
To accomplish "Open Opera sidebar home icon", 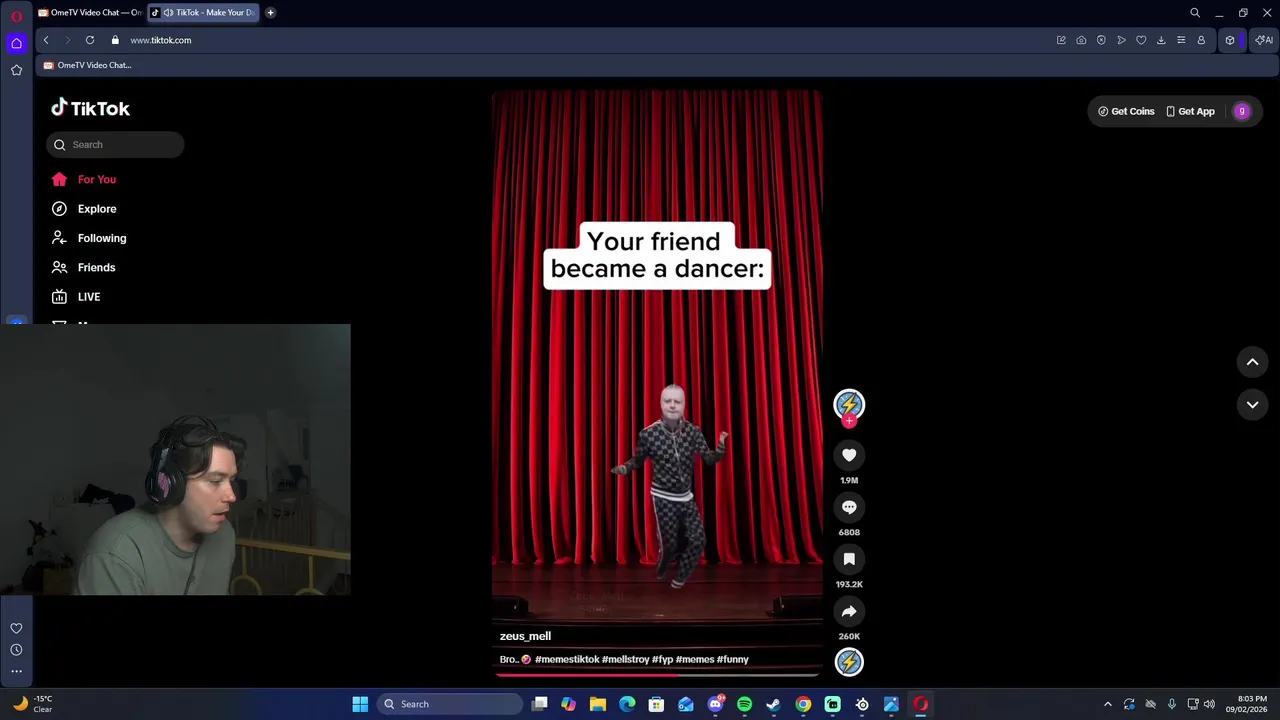I will 16,43.
